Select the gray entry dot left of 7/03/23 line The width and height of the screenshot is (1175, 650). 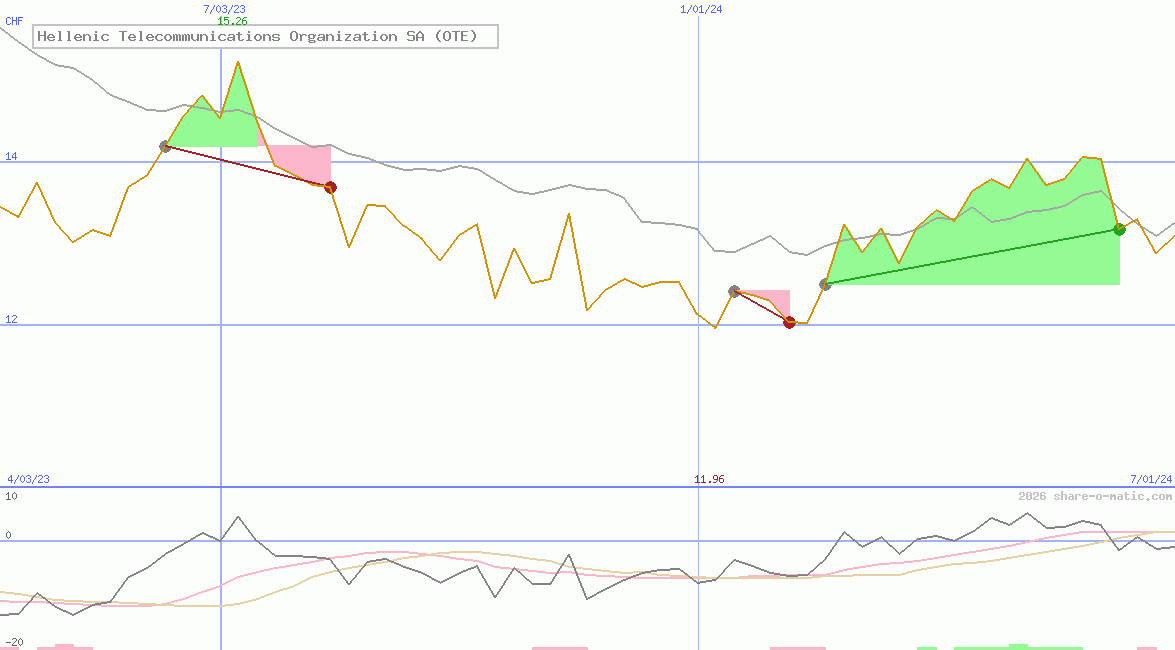pyautogui.click(x=165, y=146)
